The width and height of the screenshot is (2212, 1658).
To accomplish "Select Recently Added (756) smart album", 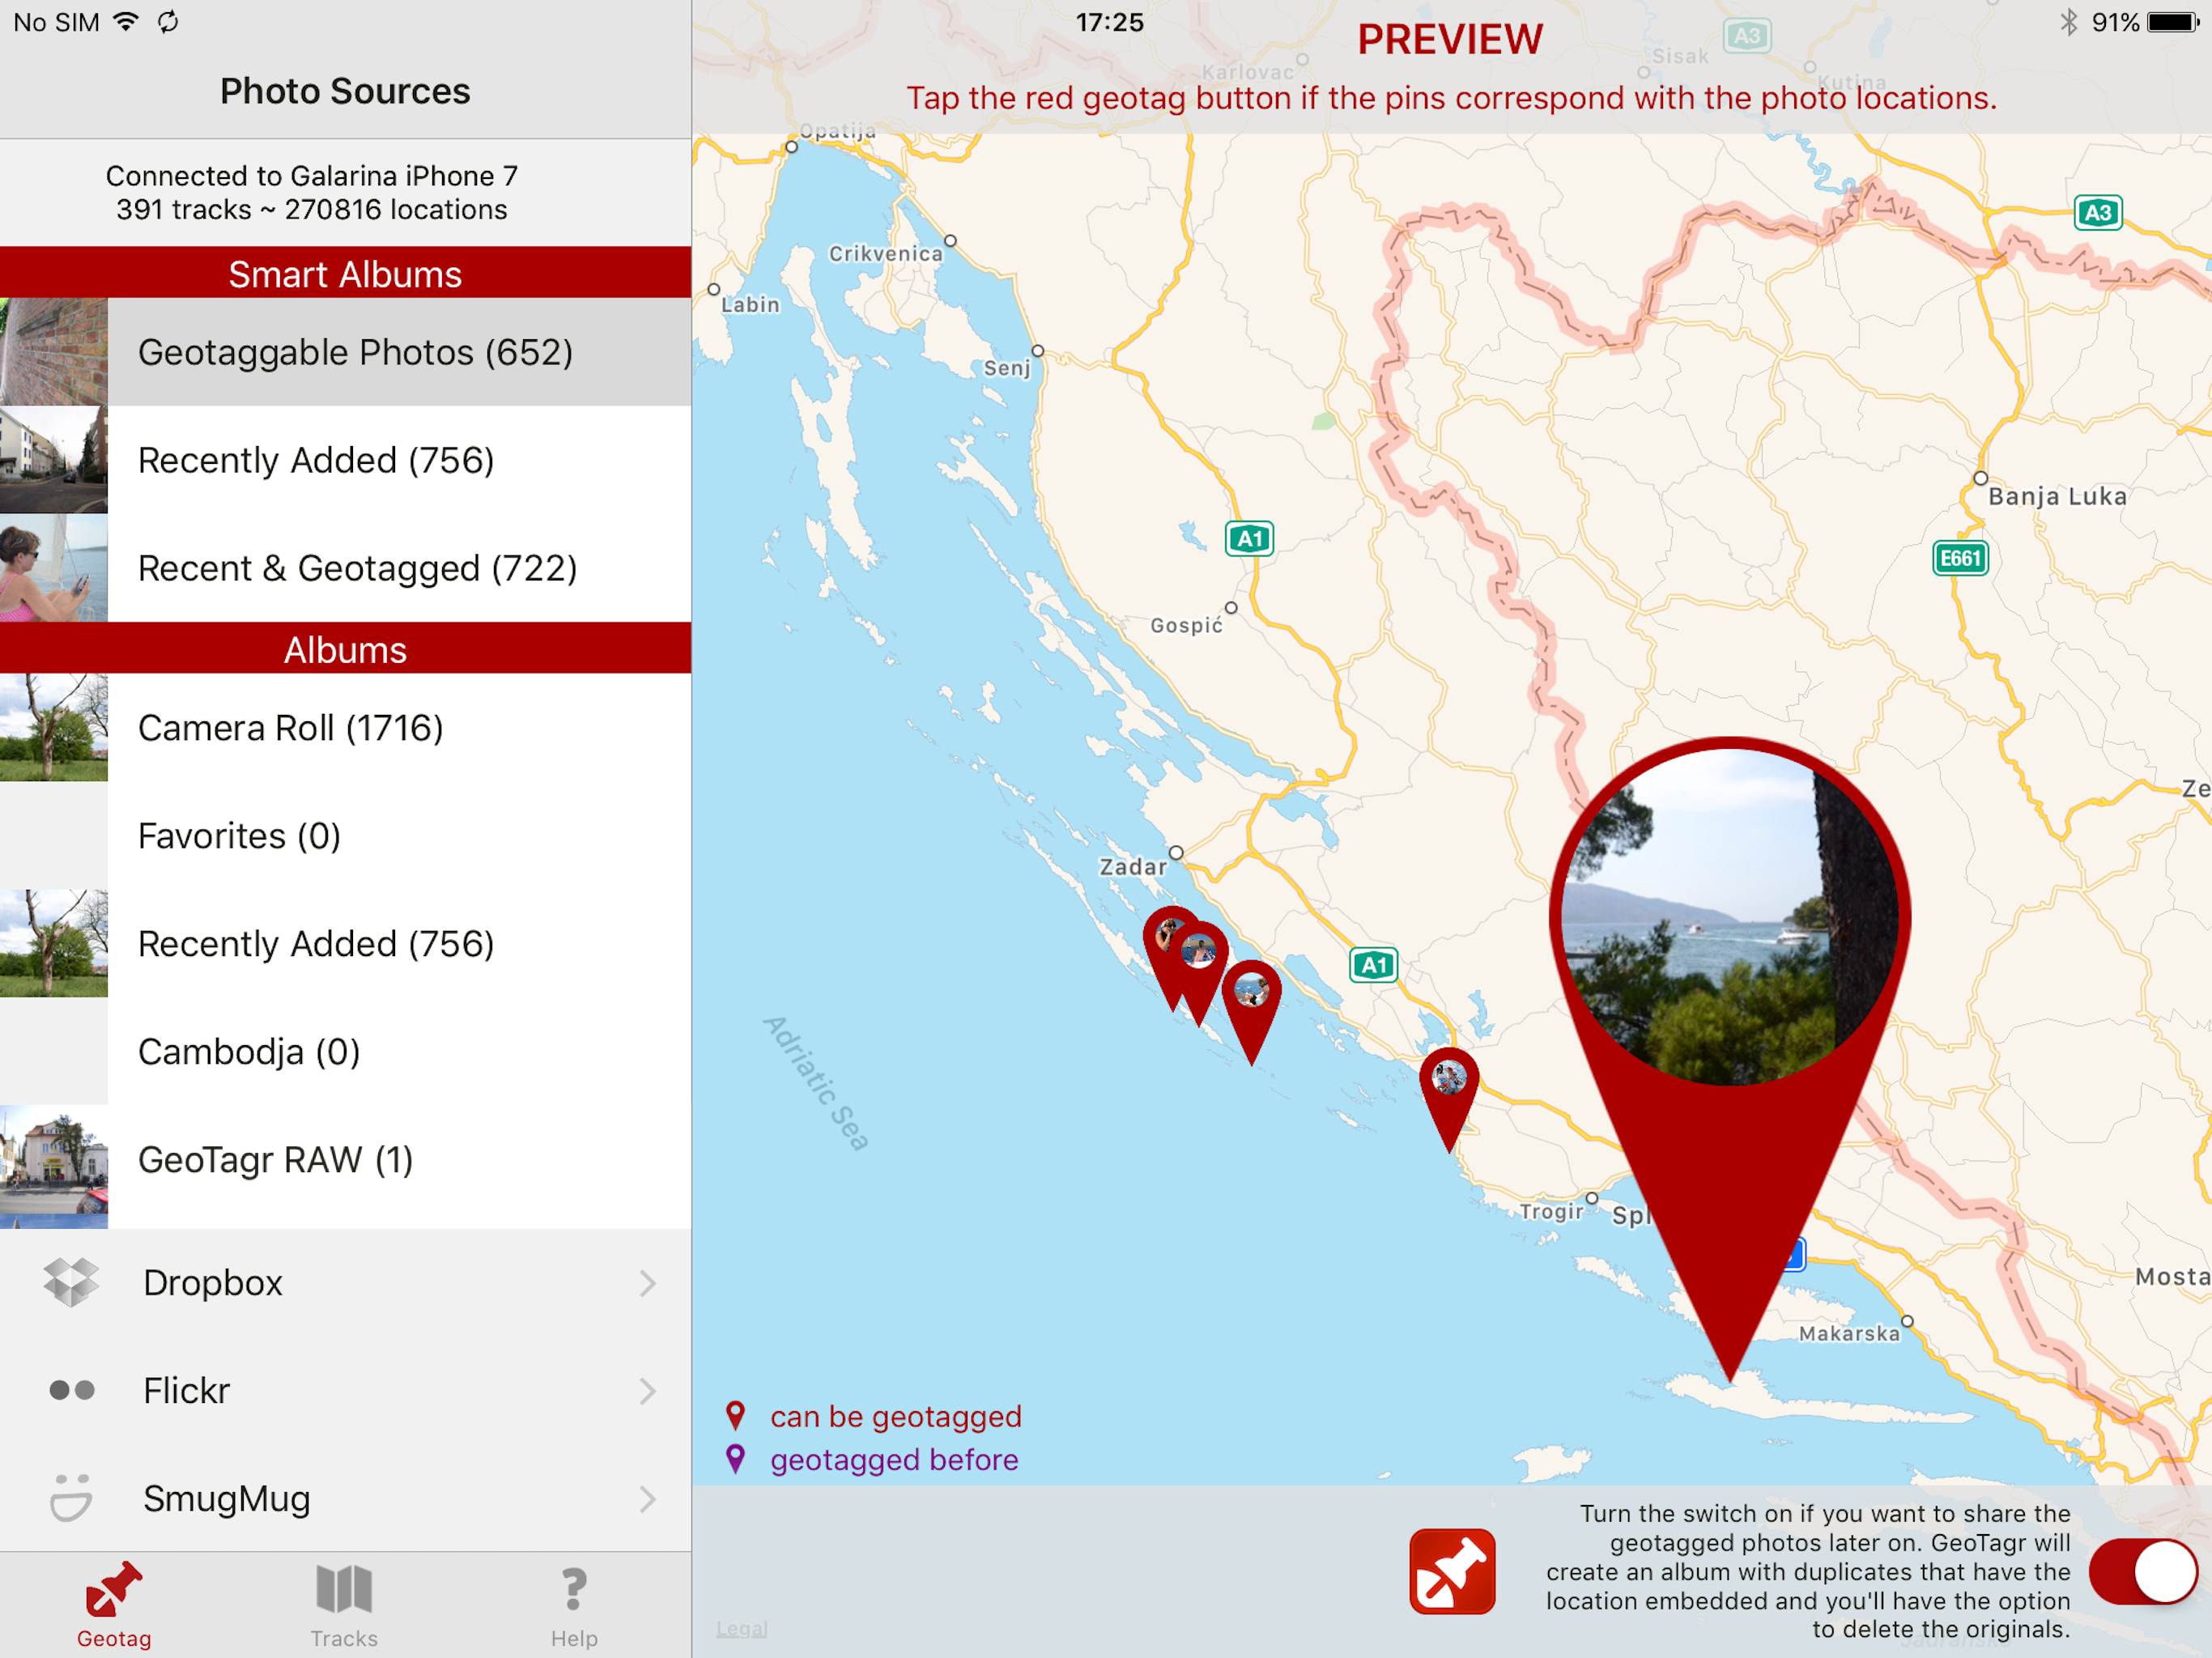I will [346, 460].
